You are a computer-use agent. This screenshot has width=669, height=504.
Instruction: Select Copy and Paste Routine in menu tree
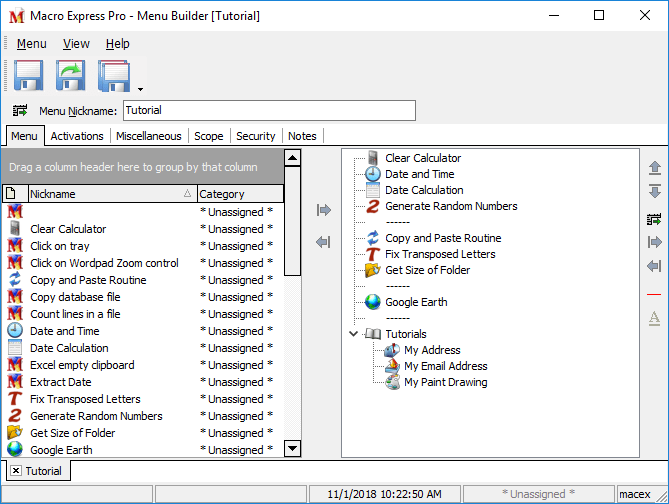coord(443,238)
